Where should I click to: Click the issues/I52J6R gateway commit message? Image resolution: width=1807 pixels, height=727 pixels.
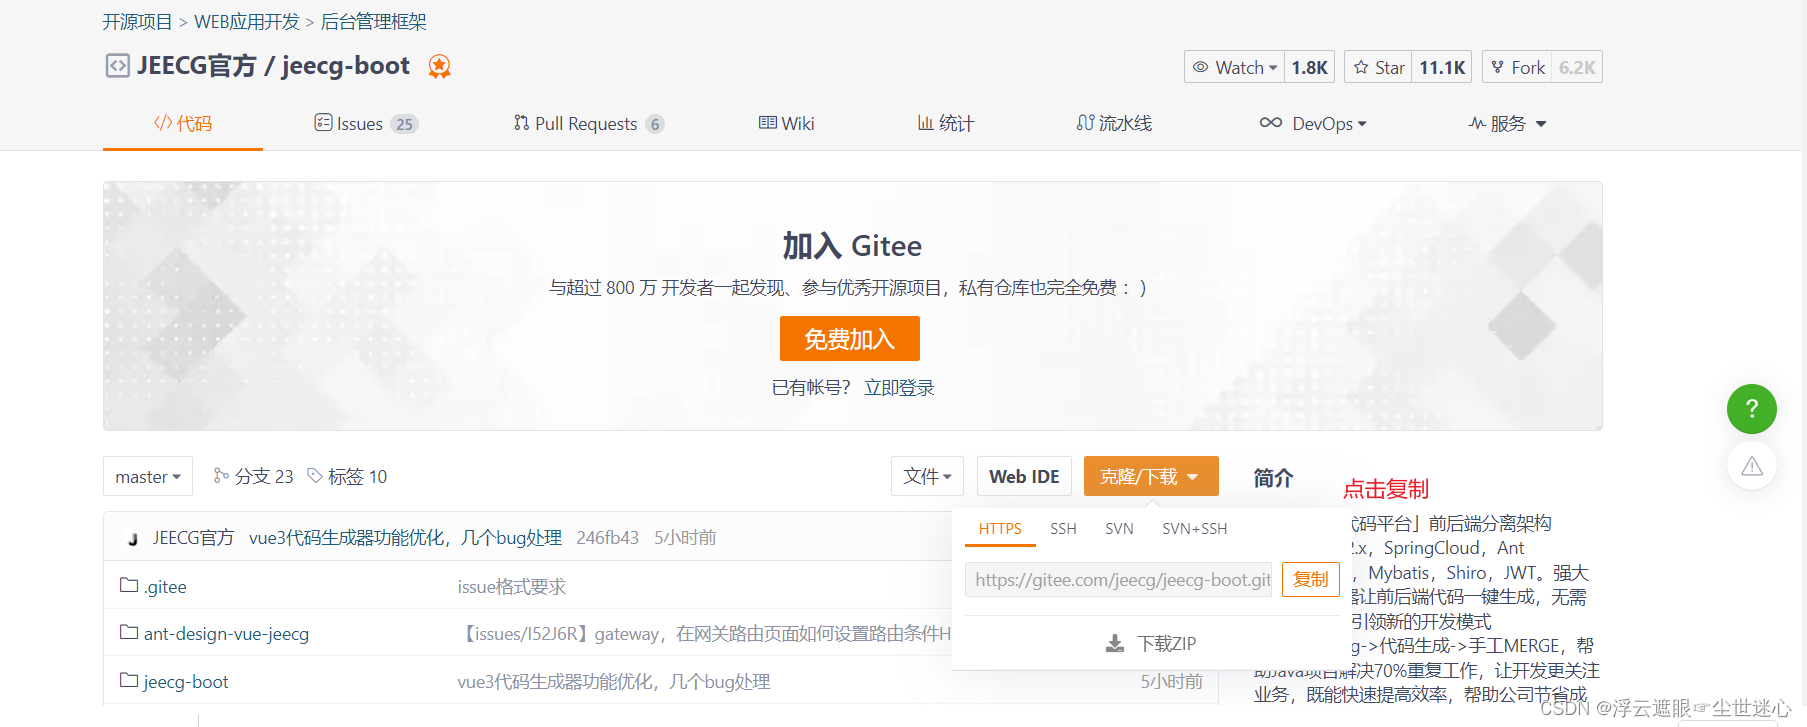[x=704, y=634]
